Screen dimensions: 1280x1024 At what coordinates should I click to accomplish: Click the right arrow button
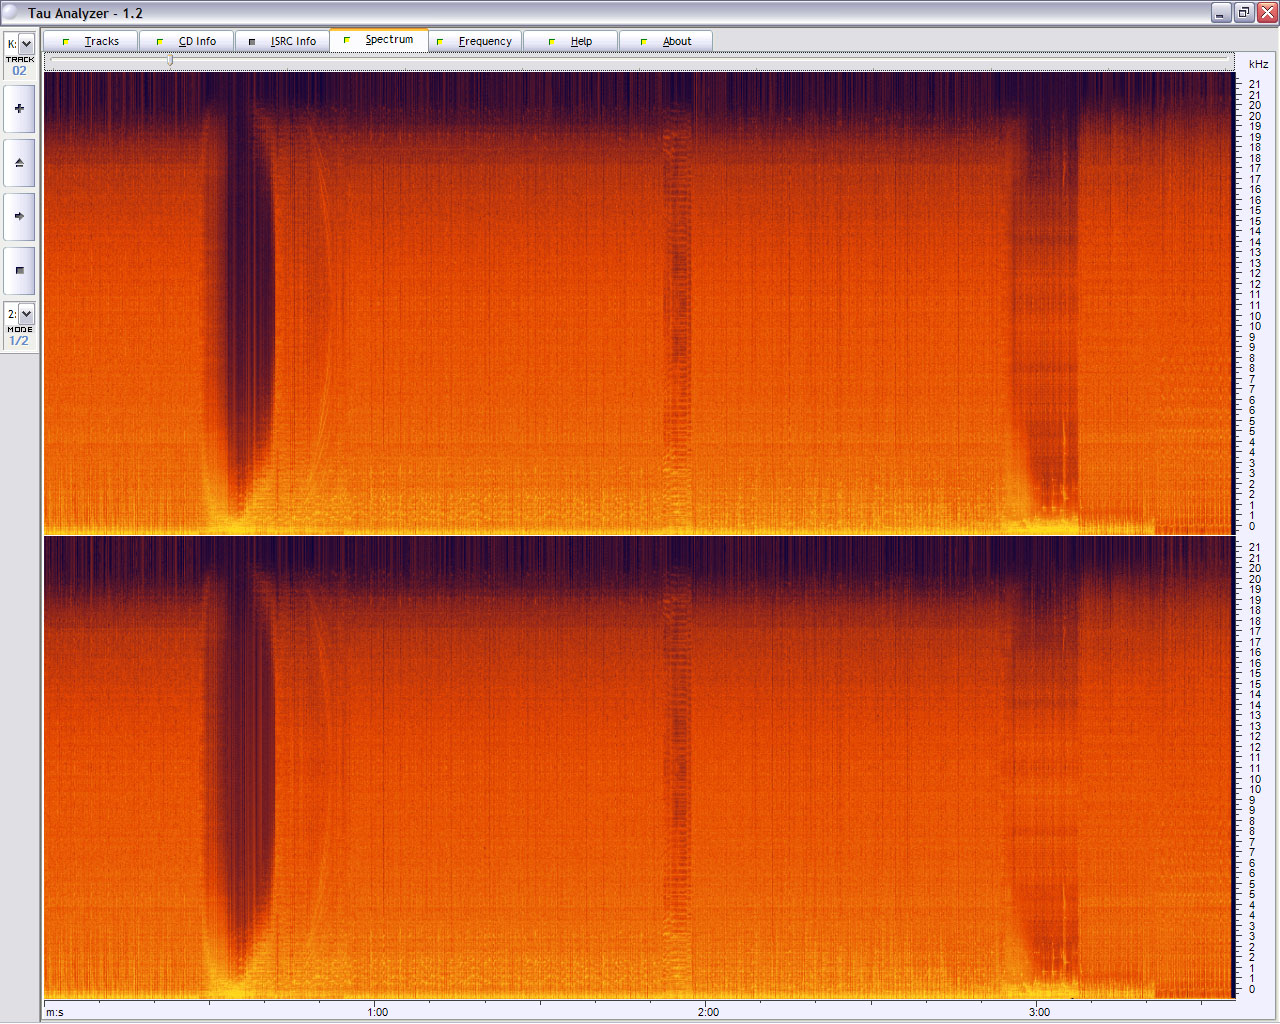(19, 216)
